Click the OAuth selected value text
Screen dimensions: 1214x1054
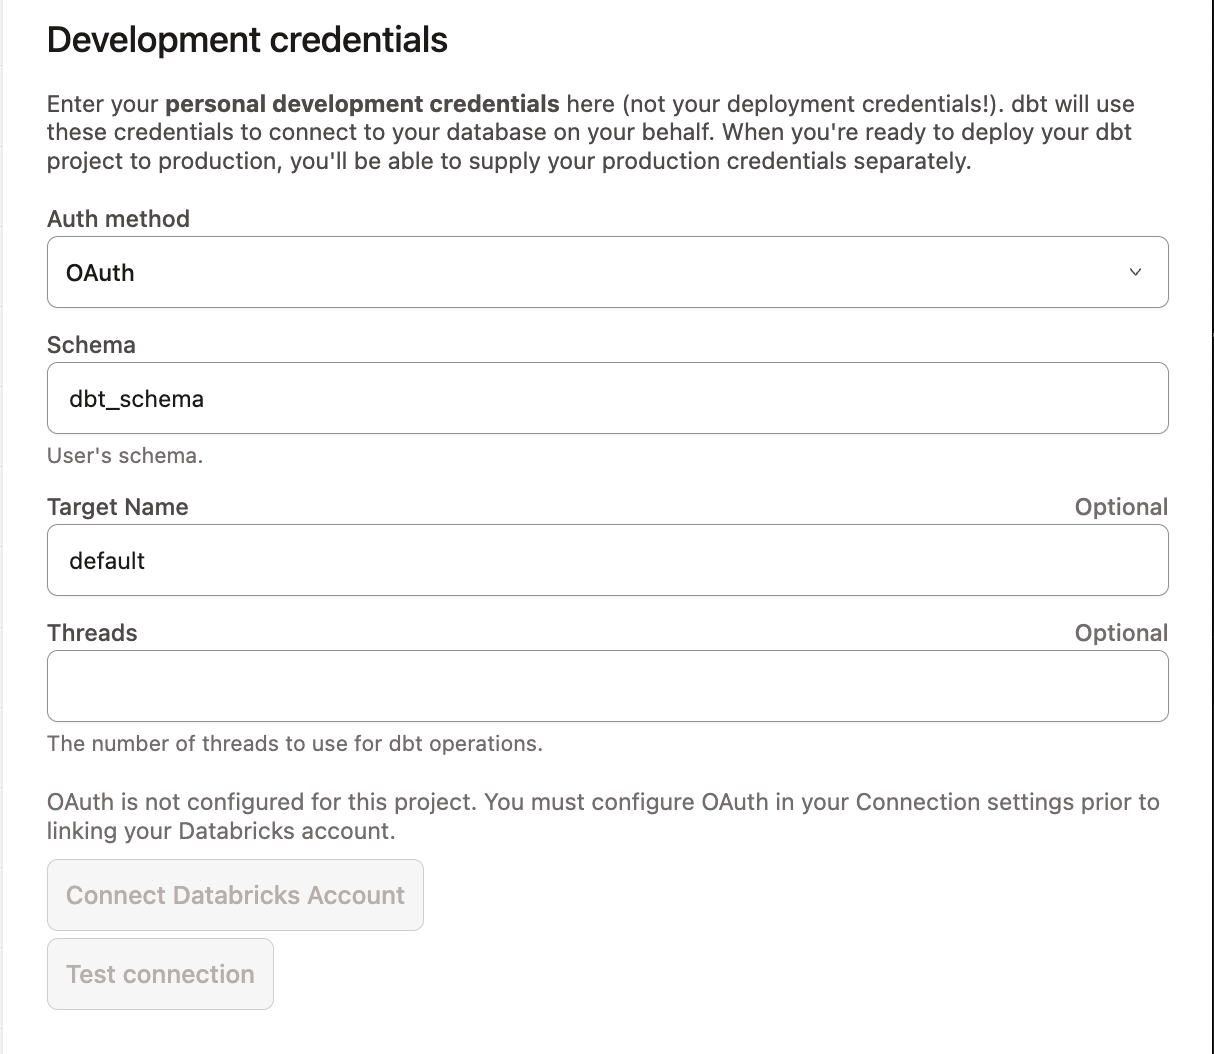[100, 273]
